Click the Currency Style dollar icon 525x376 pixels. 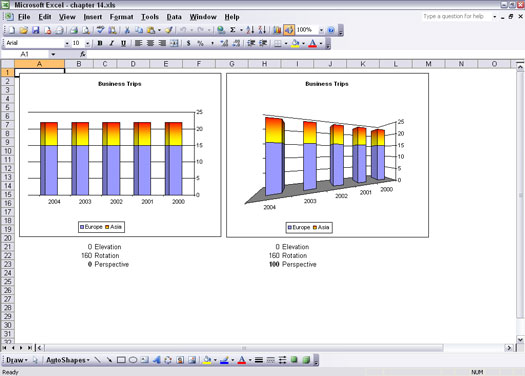(189, 43)
